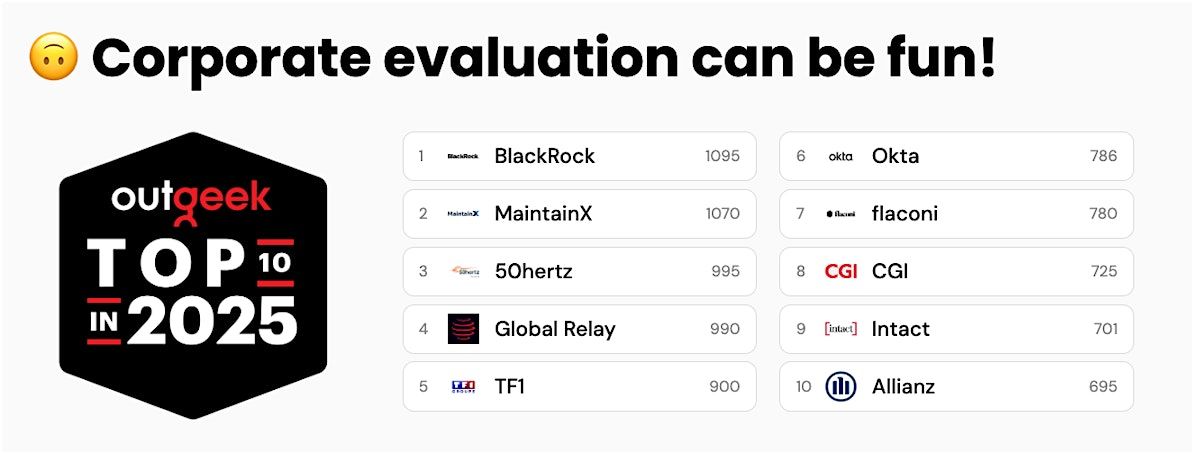Click the Okta logo icon

840,156
